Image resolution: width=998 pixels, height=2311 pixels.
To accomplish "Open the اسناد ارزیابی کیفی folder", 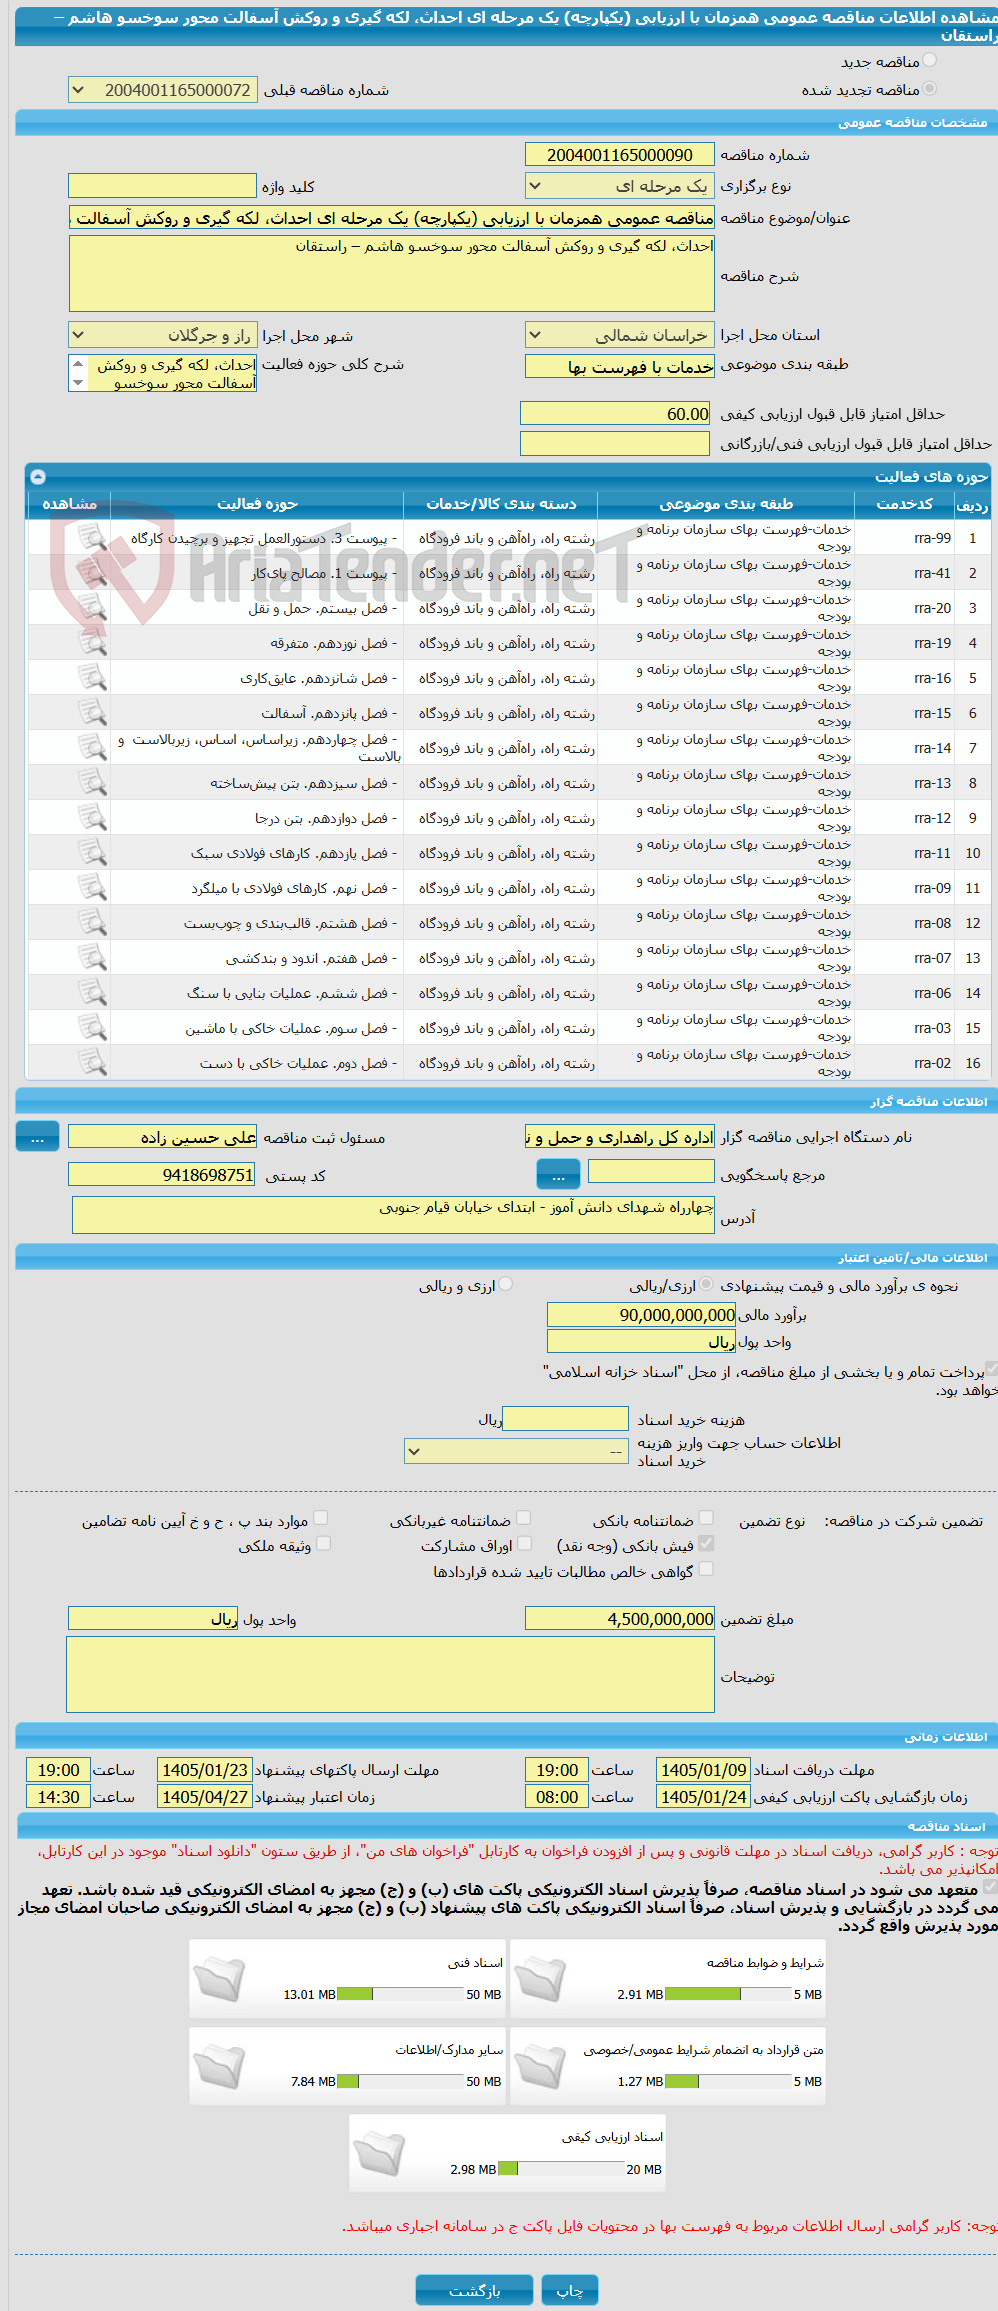I will 379,2155.
